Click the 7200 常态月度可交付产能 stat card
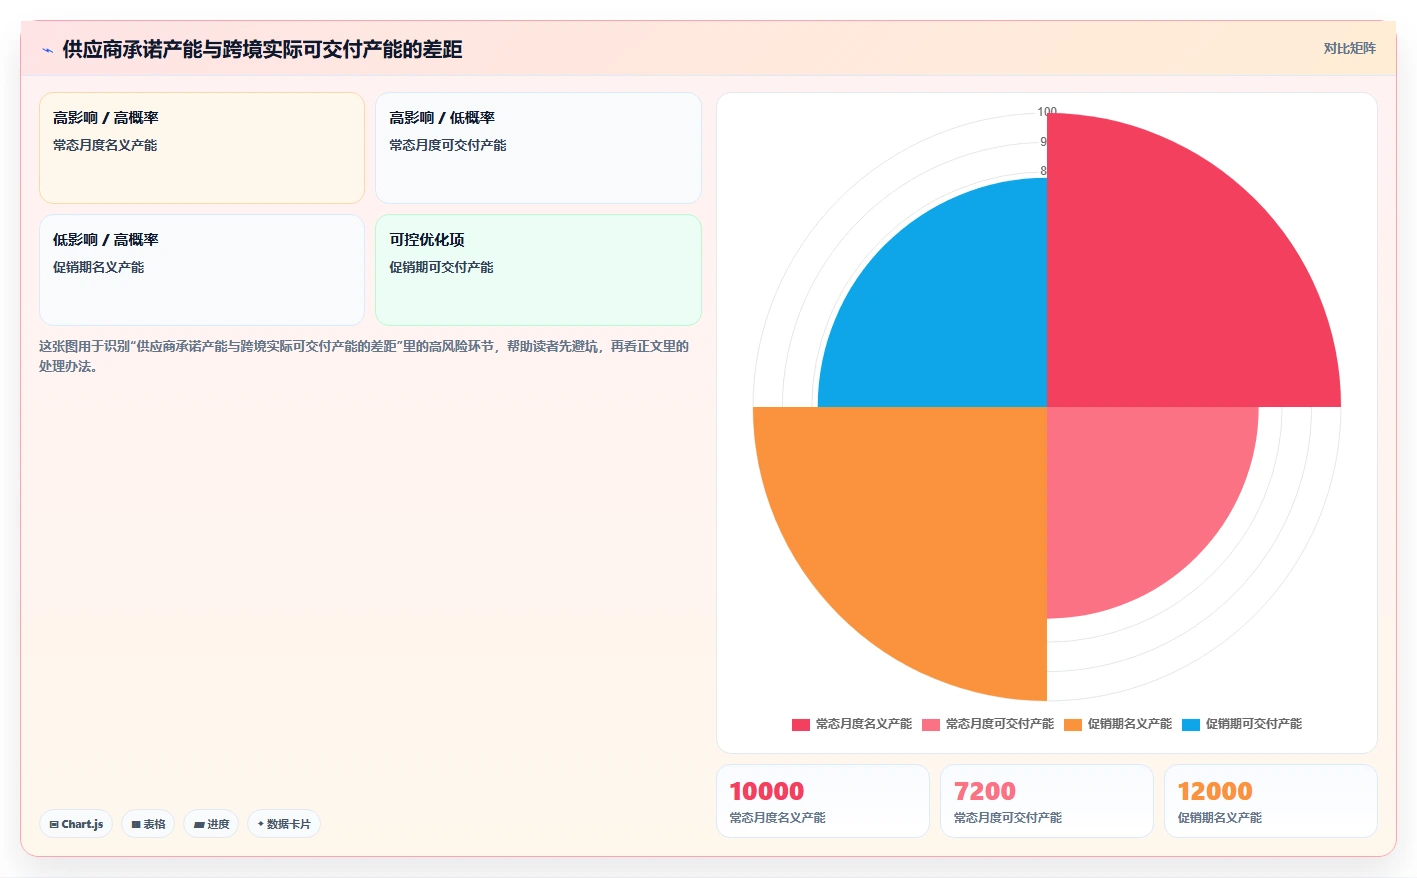The image size is (1417, 878). 1047,801
